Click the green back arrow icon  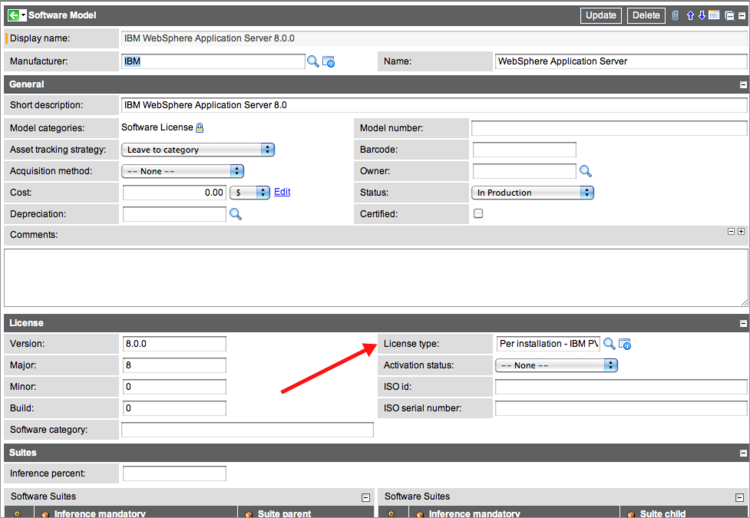(13, 15)
